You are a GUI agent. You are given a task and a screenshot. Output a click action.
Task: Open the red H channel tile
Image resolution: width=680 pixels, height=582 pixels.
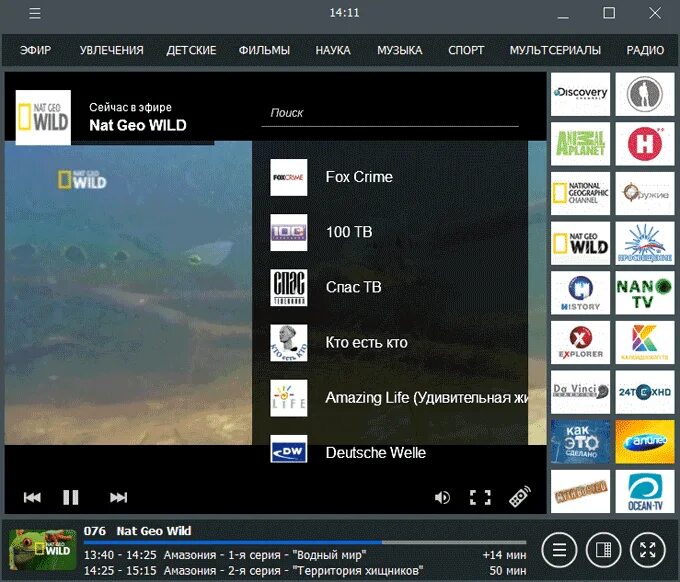(x=645, y=144)
